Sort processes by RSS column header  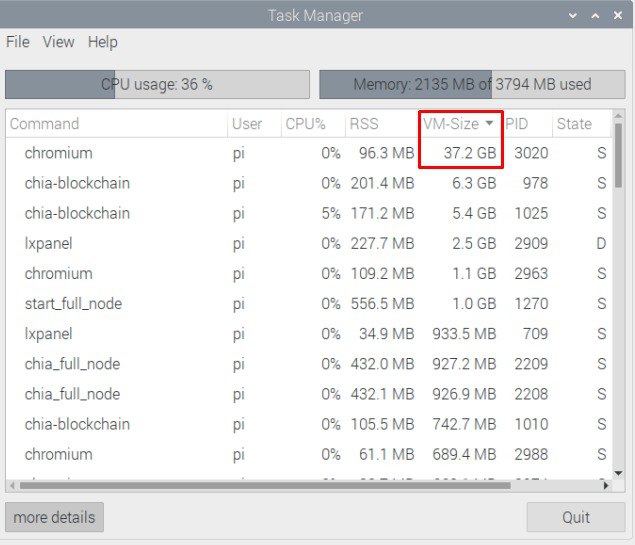(x=381, y=123)
